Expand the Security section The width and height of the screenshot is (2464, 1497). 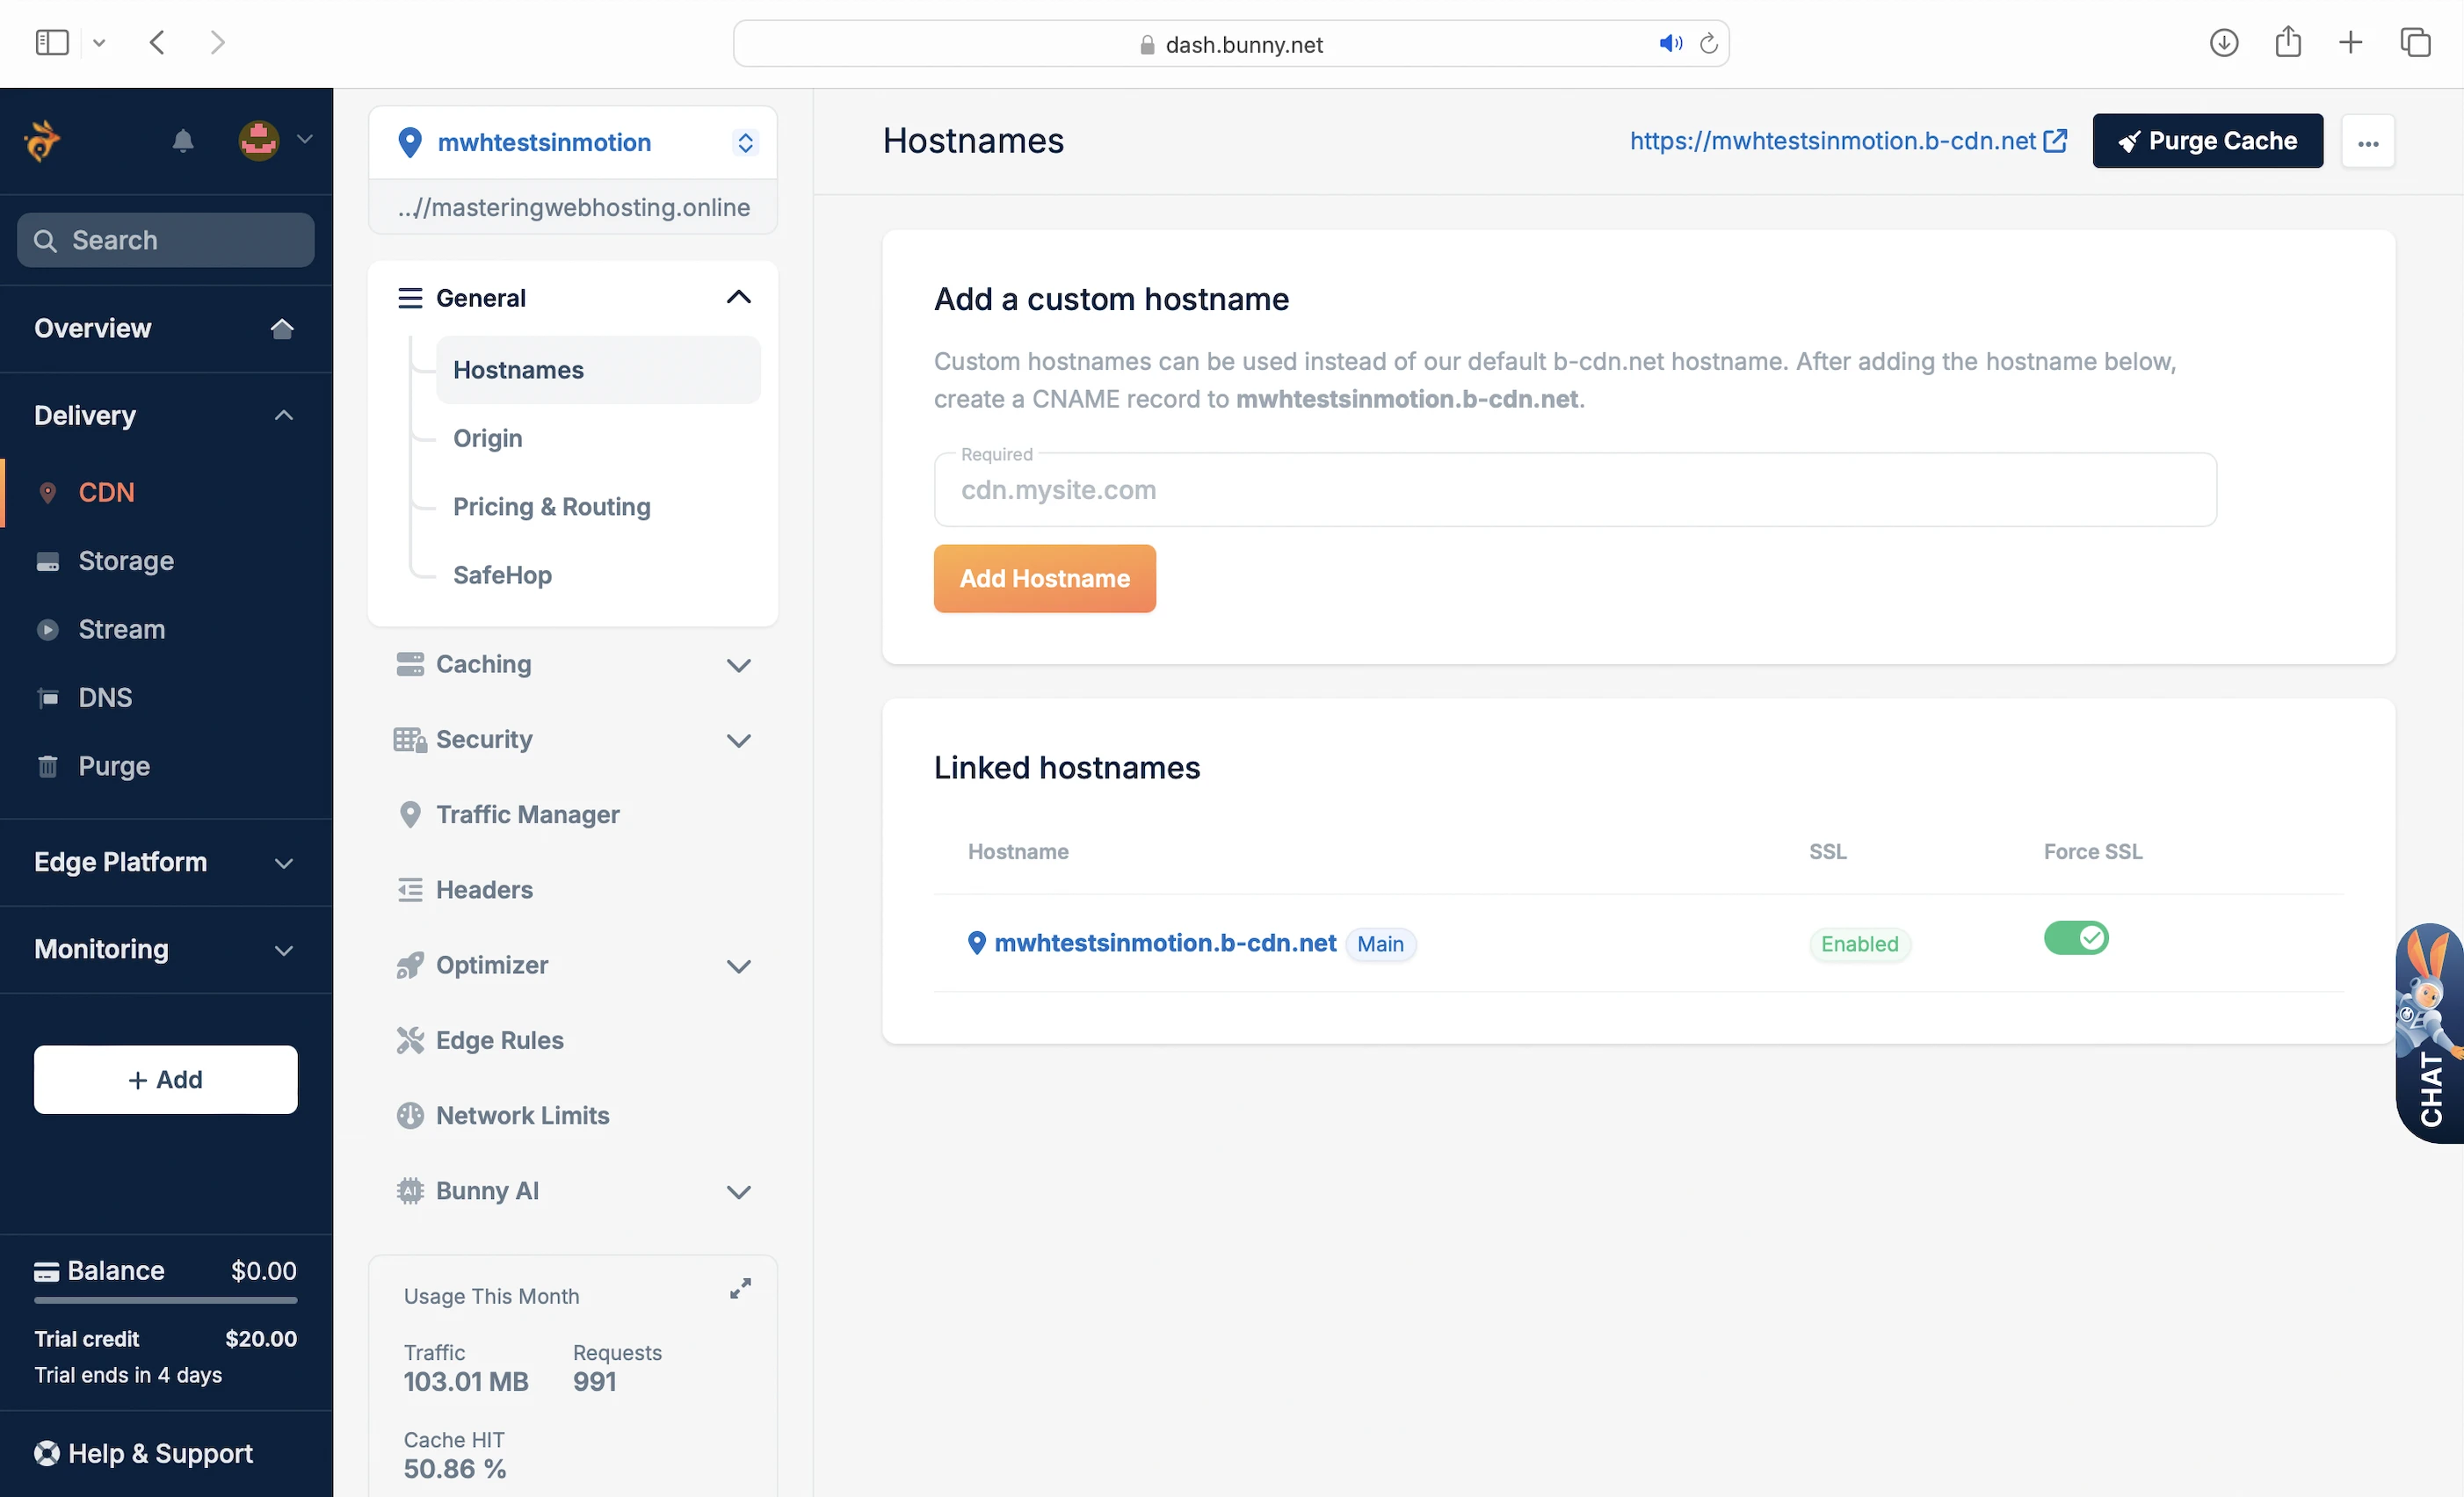pos(738,740)
